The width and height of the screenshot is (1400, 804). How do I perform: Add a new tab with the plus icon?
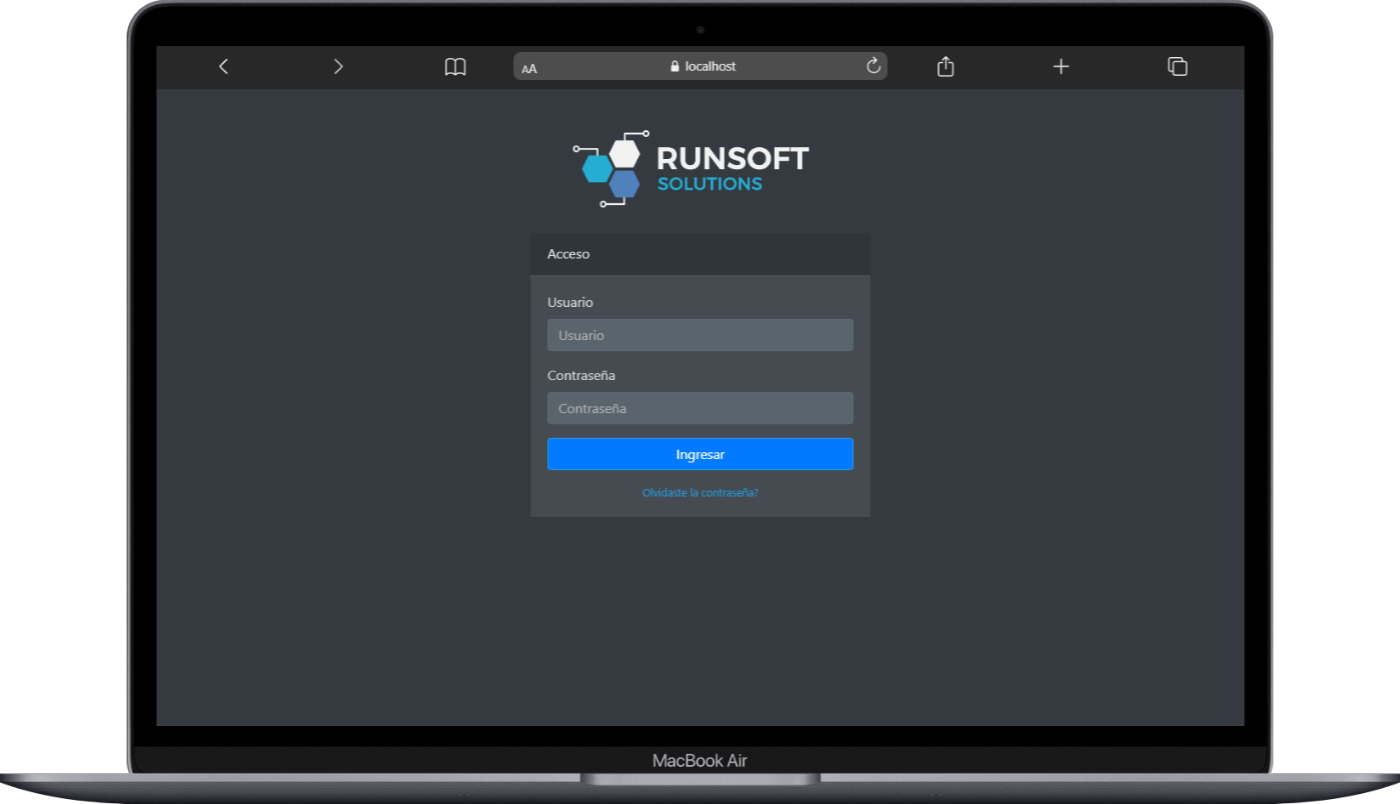[x=1061, y=66]
